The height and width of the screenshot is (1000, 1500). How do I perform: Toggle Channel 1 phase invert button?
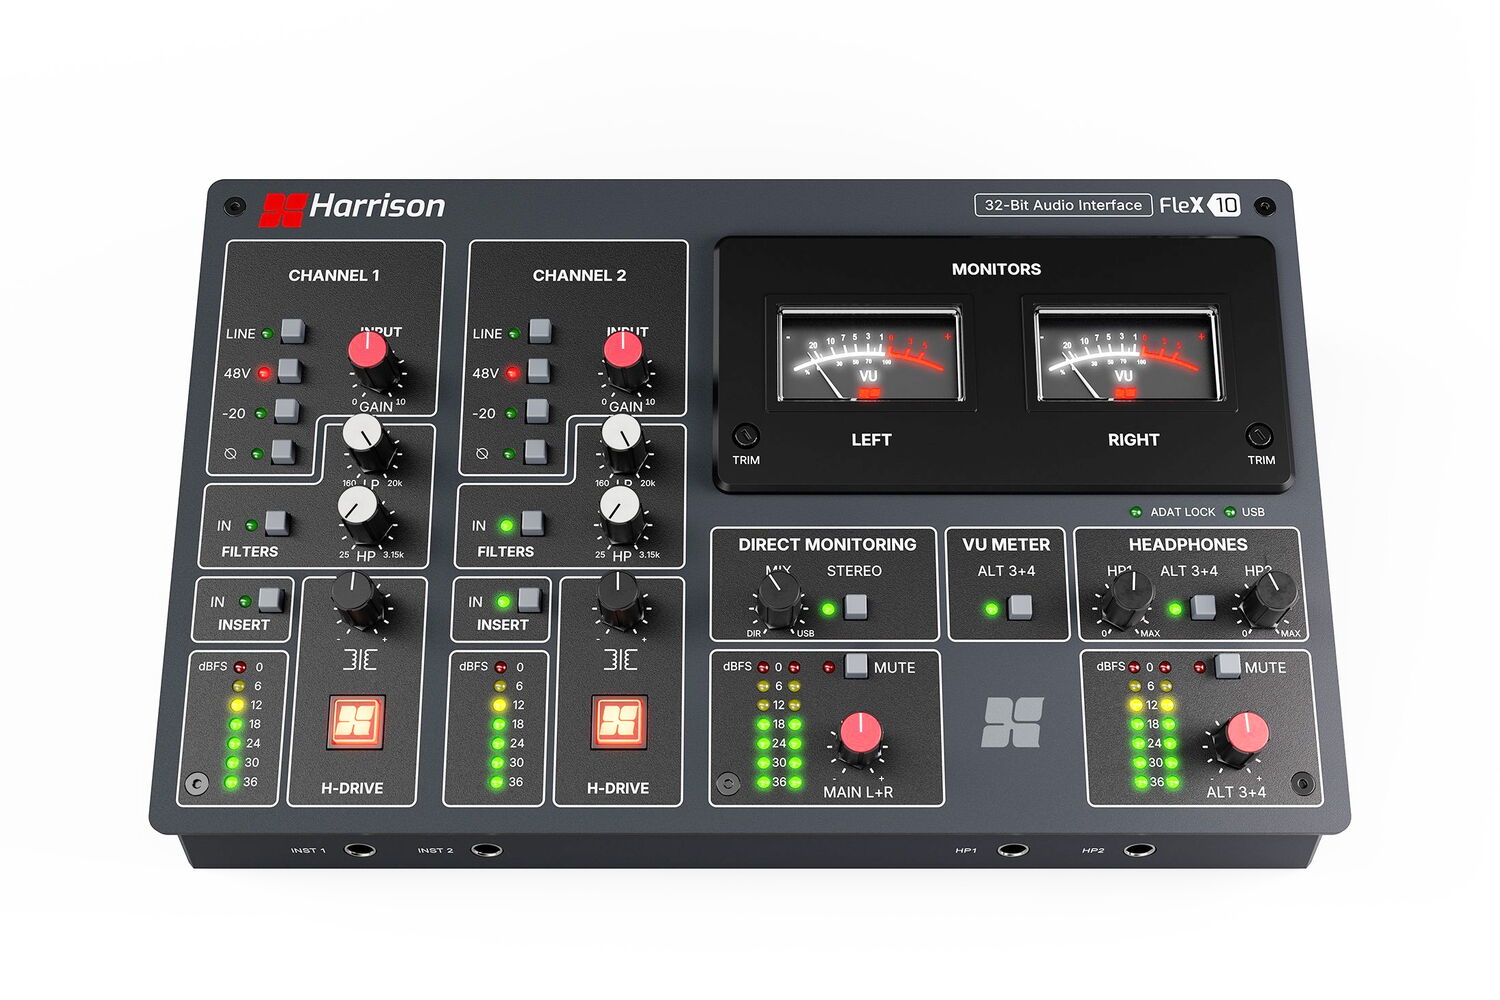[283, 451]
